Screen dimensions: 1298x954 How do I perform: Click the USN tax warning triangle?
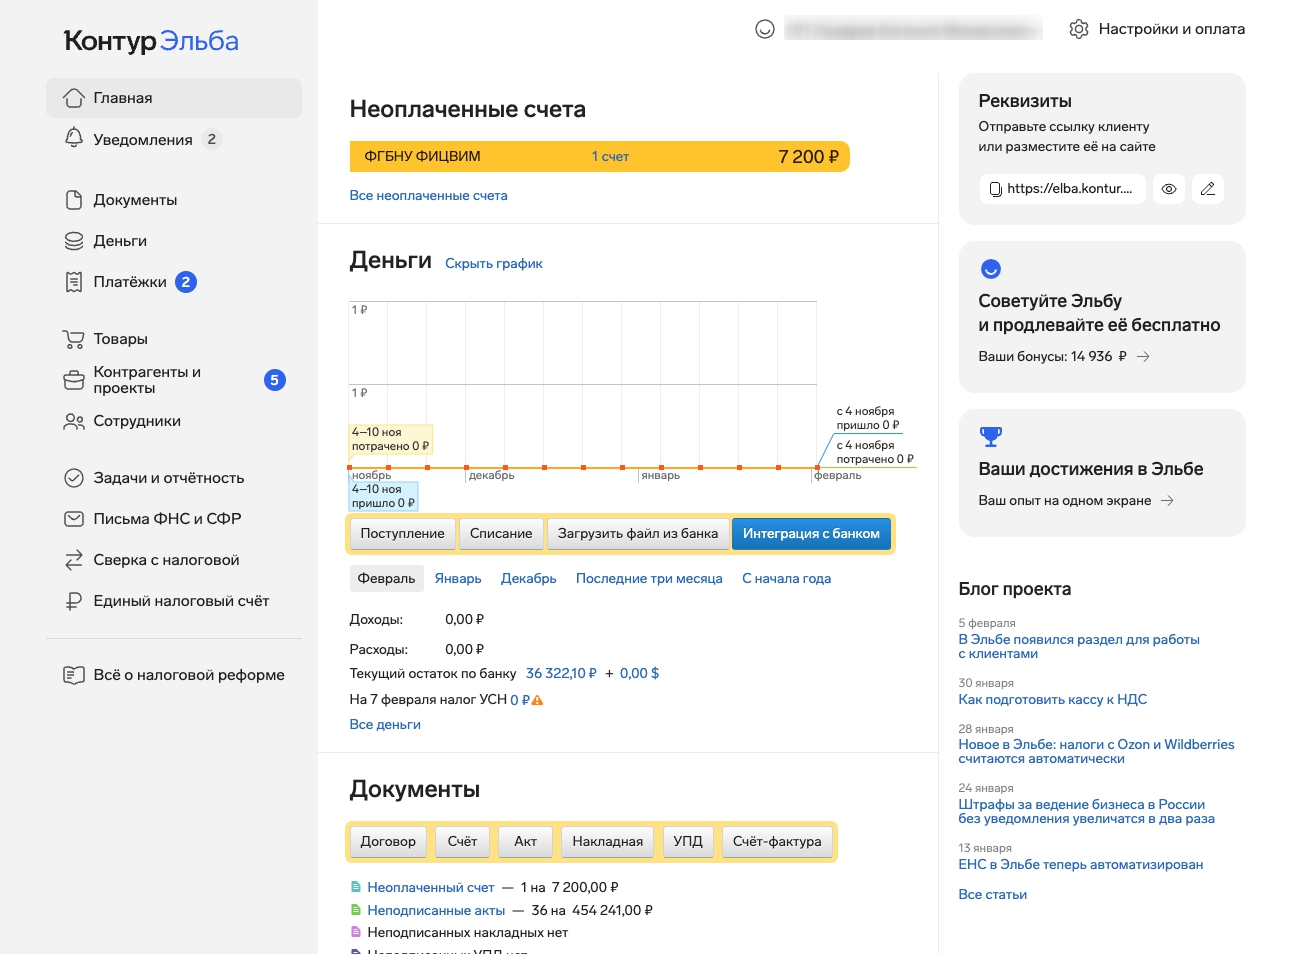(x=537, y=700)
